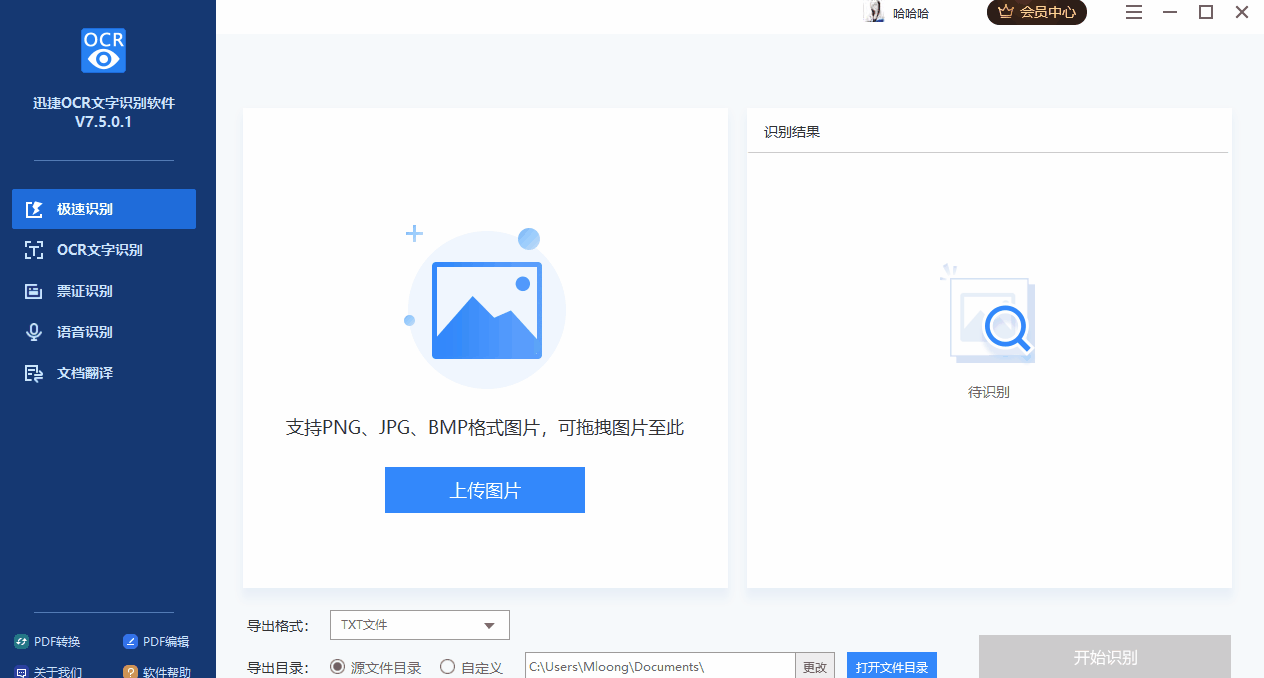This screenshot has width=1264, height=678.
Task: Expand the hamburger menu at top right
Action: tap(1133, 13)
